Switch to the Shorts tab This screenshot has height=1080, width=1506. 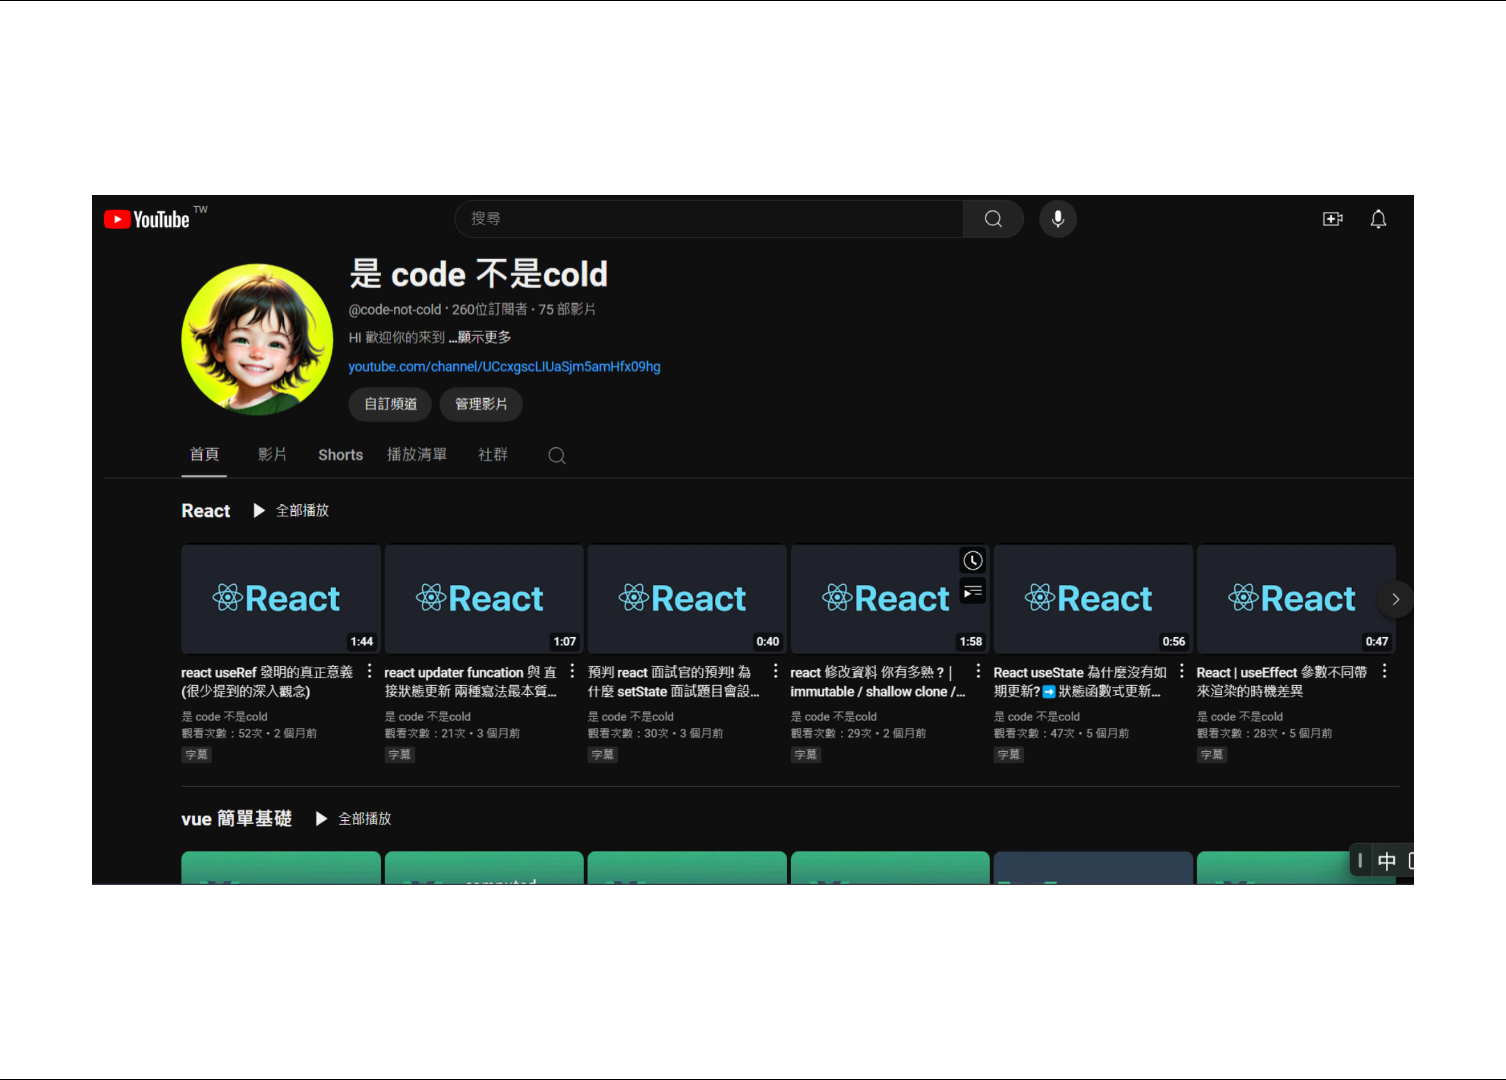click(x=340, y=455)
